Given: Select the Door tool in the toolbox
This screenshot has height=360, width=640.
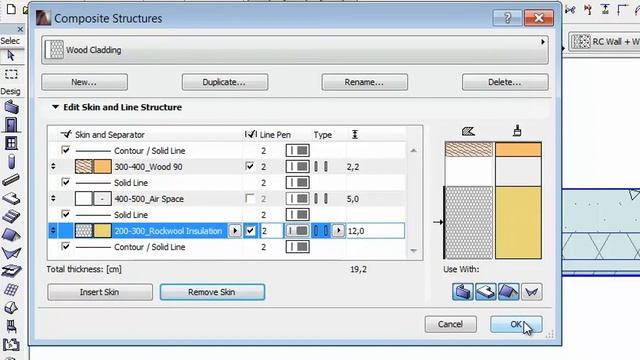Looking at the screenshot, I should coord(11,124).
